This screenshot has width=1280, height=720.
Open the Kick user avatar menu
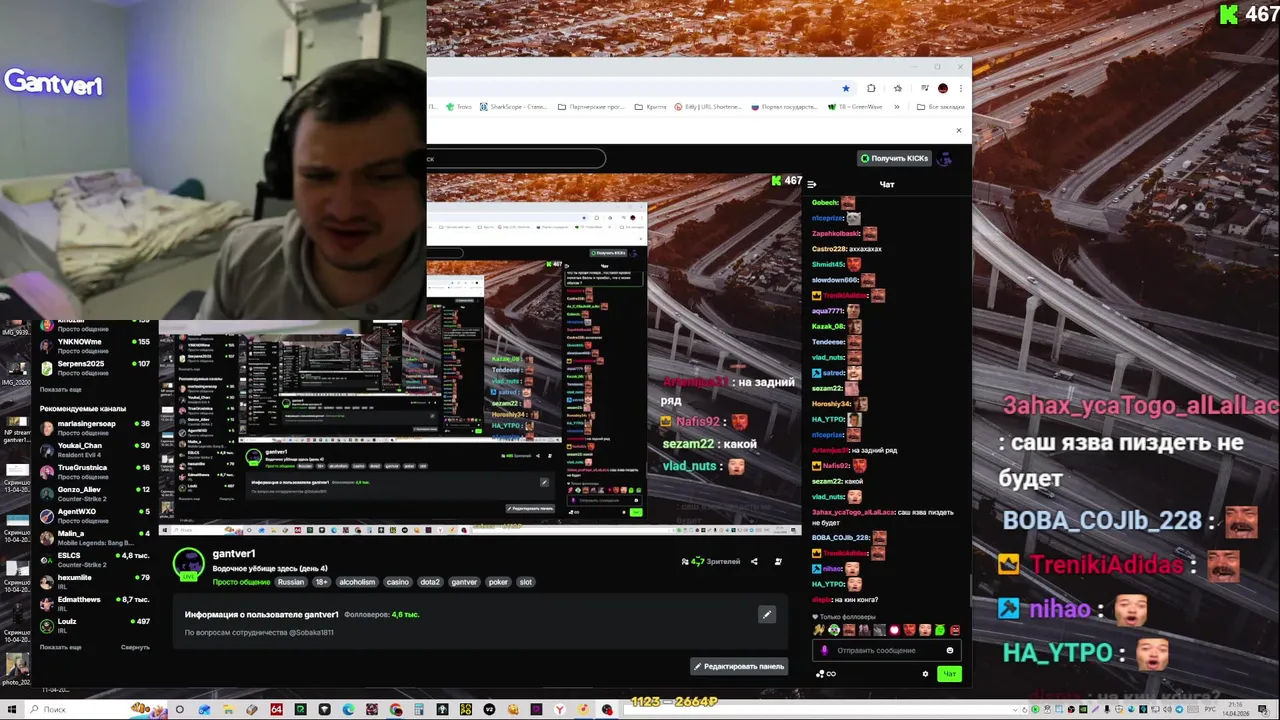pyautogui.click(x=945, y=158)
